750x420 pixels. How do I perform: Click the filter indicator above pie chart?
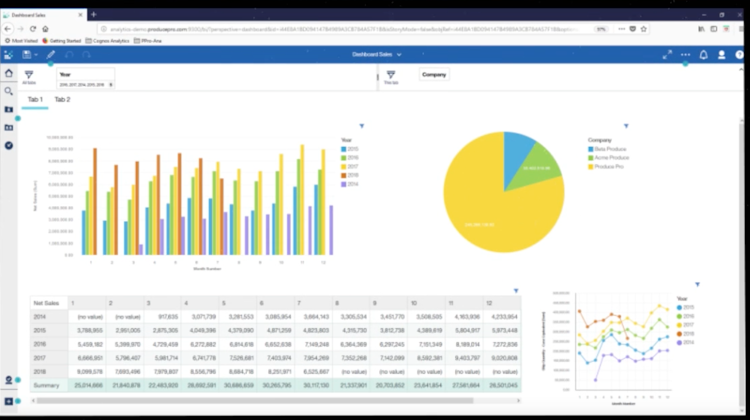pos(626,126)
